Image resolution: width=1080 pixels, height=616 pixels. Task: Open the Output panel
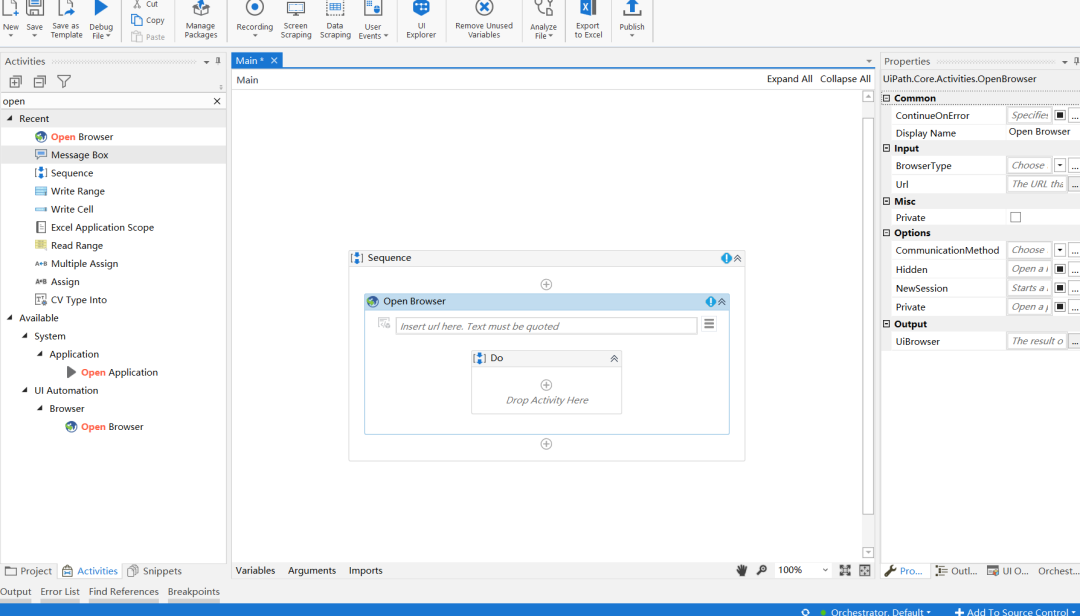point(16,592)
